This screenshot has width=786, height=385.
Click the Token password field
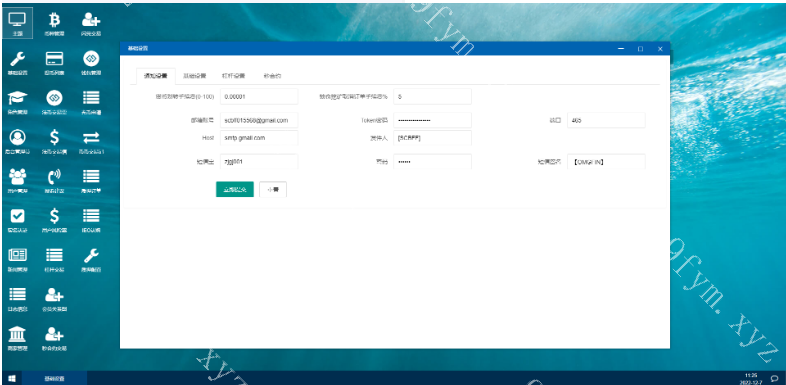tap(433, 120)
